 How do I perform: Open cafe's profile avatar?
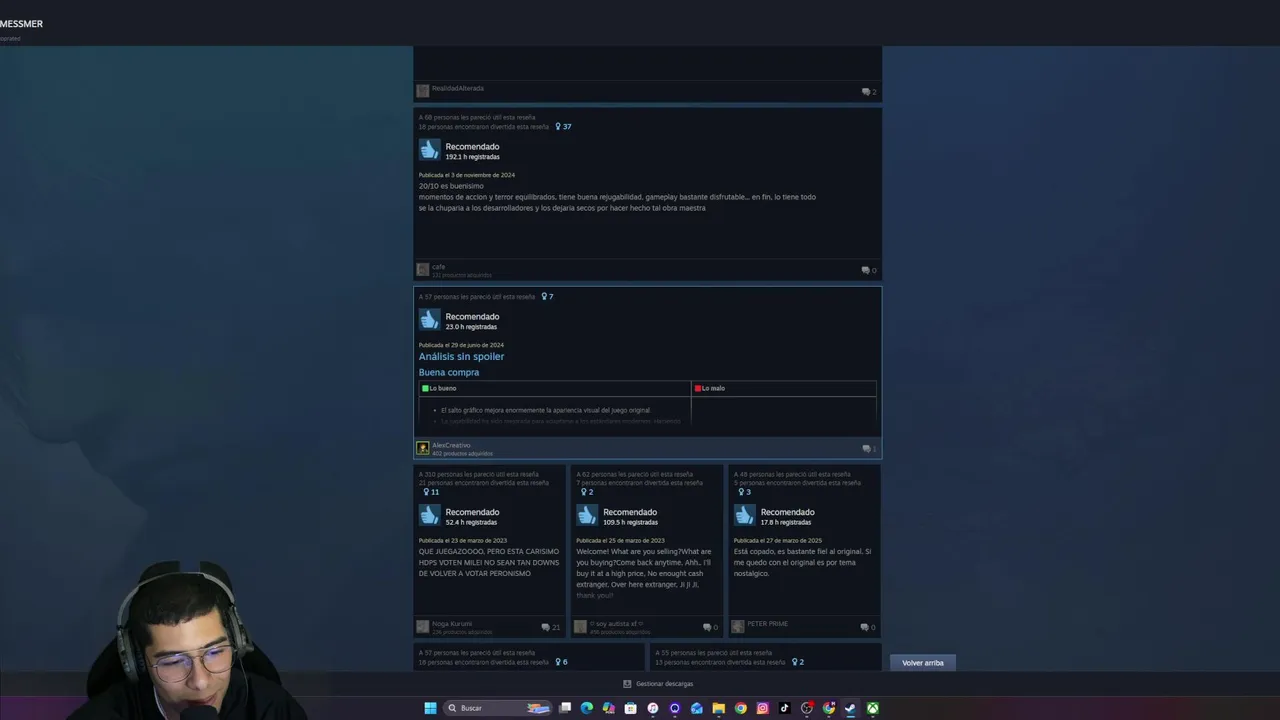click(x=423, y=269)
